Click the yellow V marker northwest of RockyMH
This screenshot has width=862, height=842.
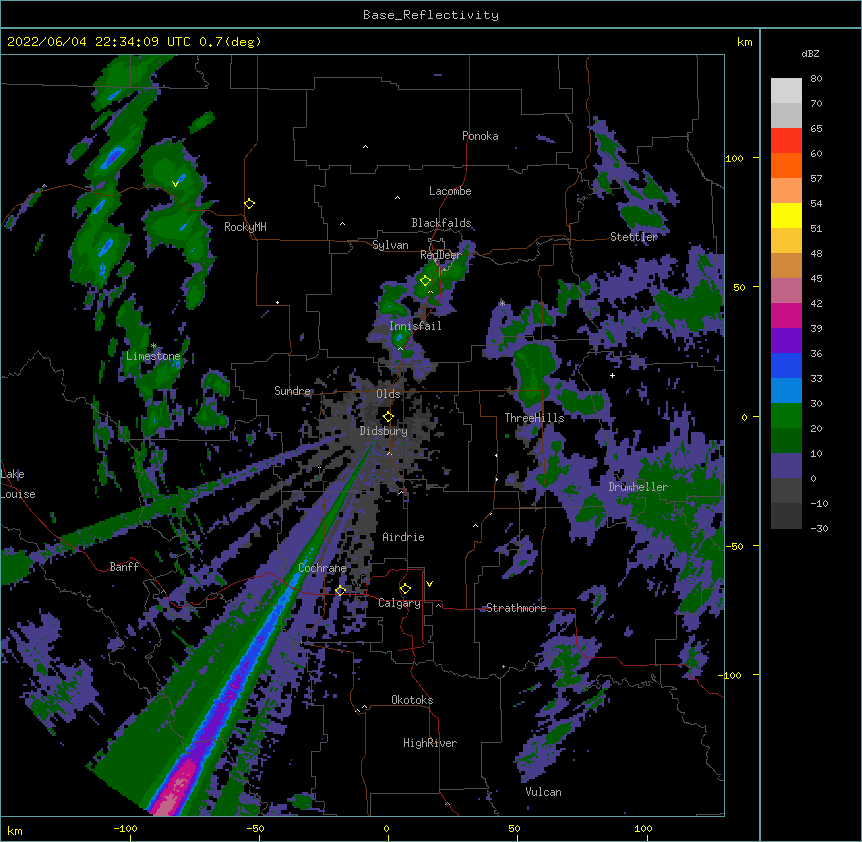pyautogui.click(x=175, y=184)
